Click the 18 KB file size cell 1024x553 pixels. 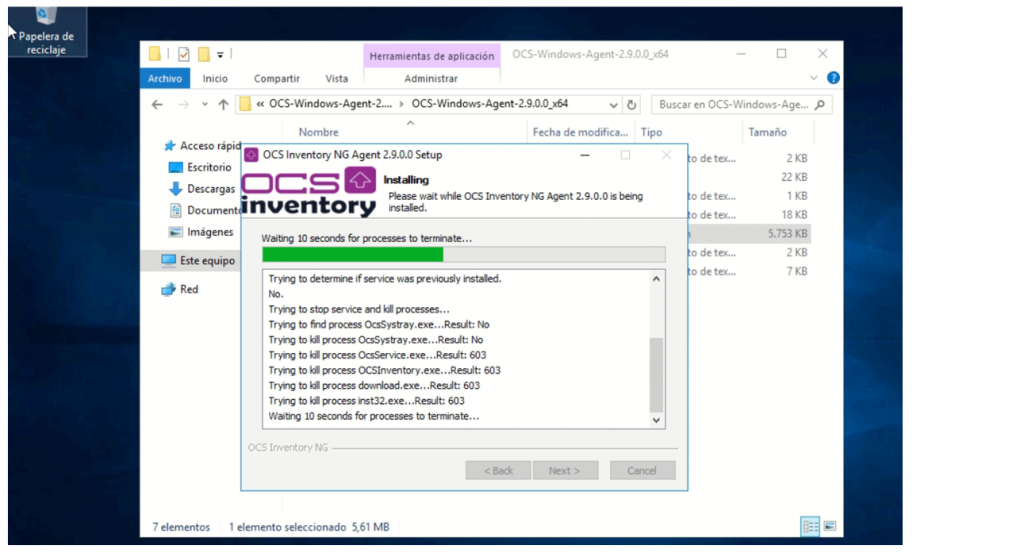794,215
